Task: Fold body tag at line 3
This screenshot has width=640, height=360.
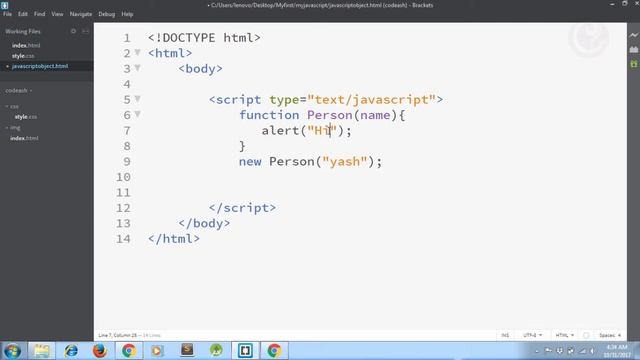Action: (138, 68)
